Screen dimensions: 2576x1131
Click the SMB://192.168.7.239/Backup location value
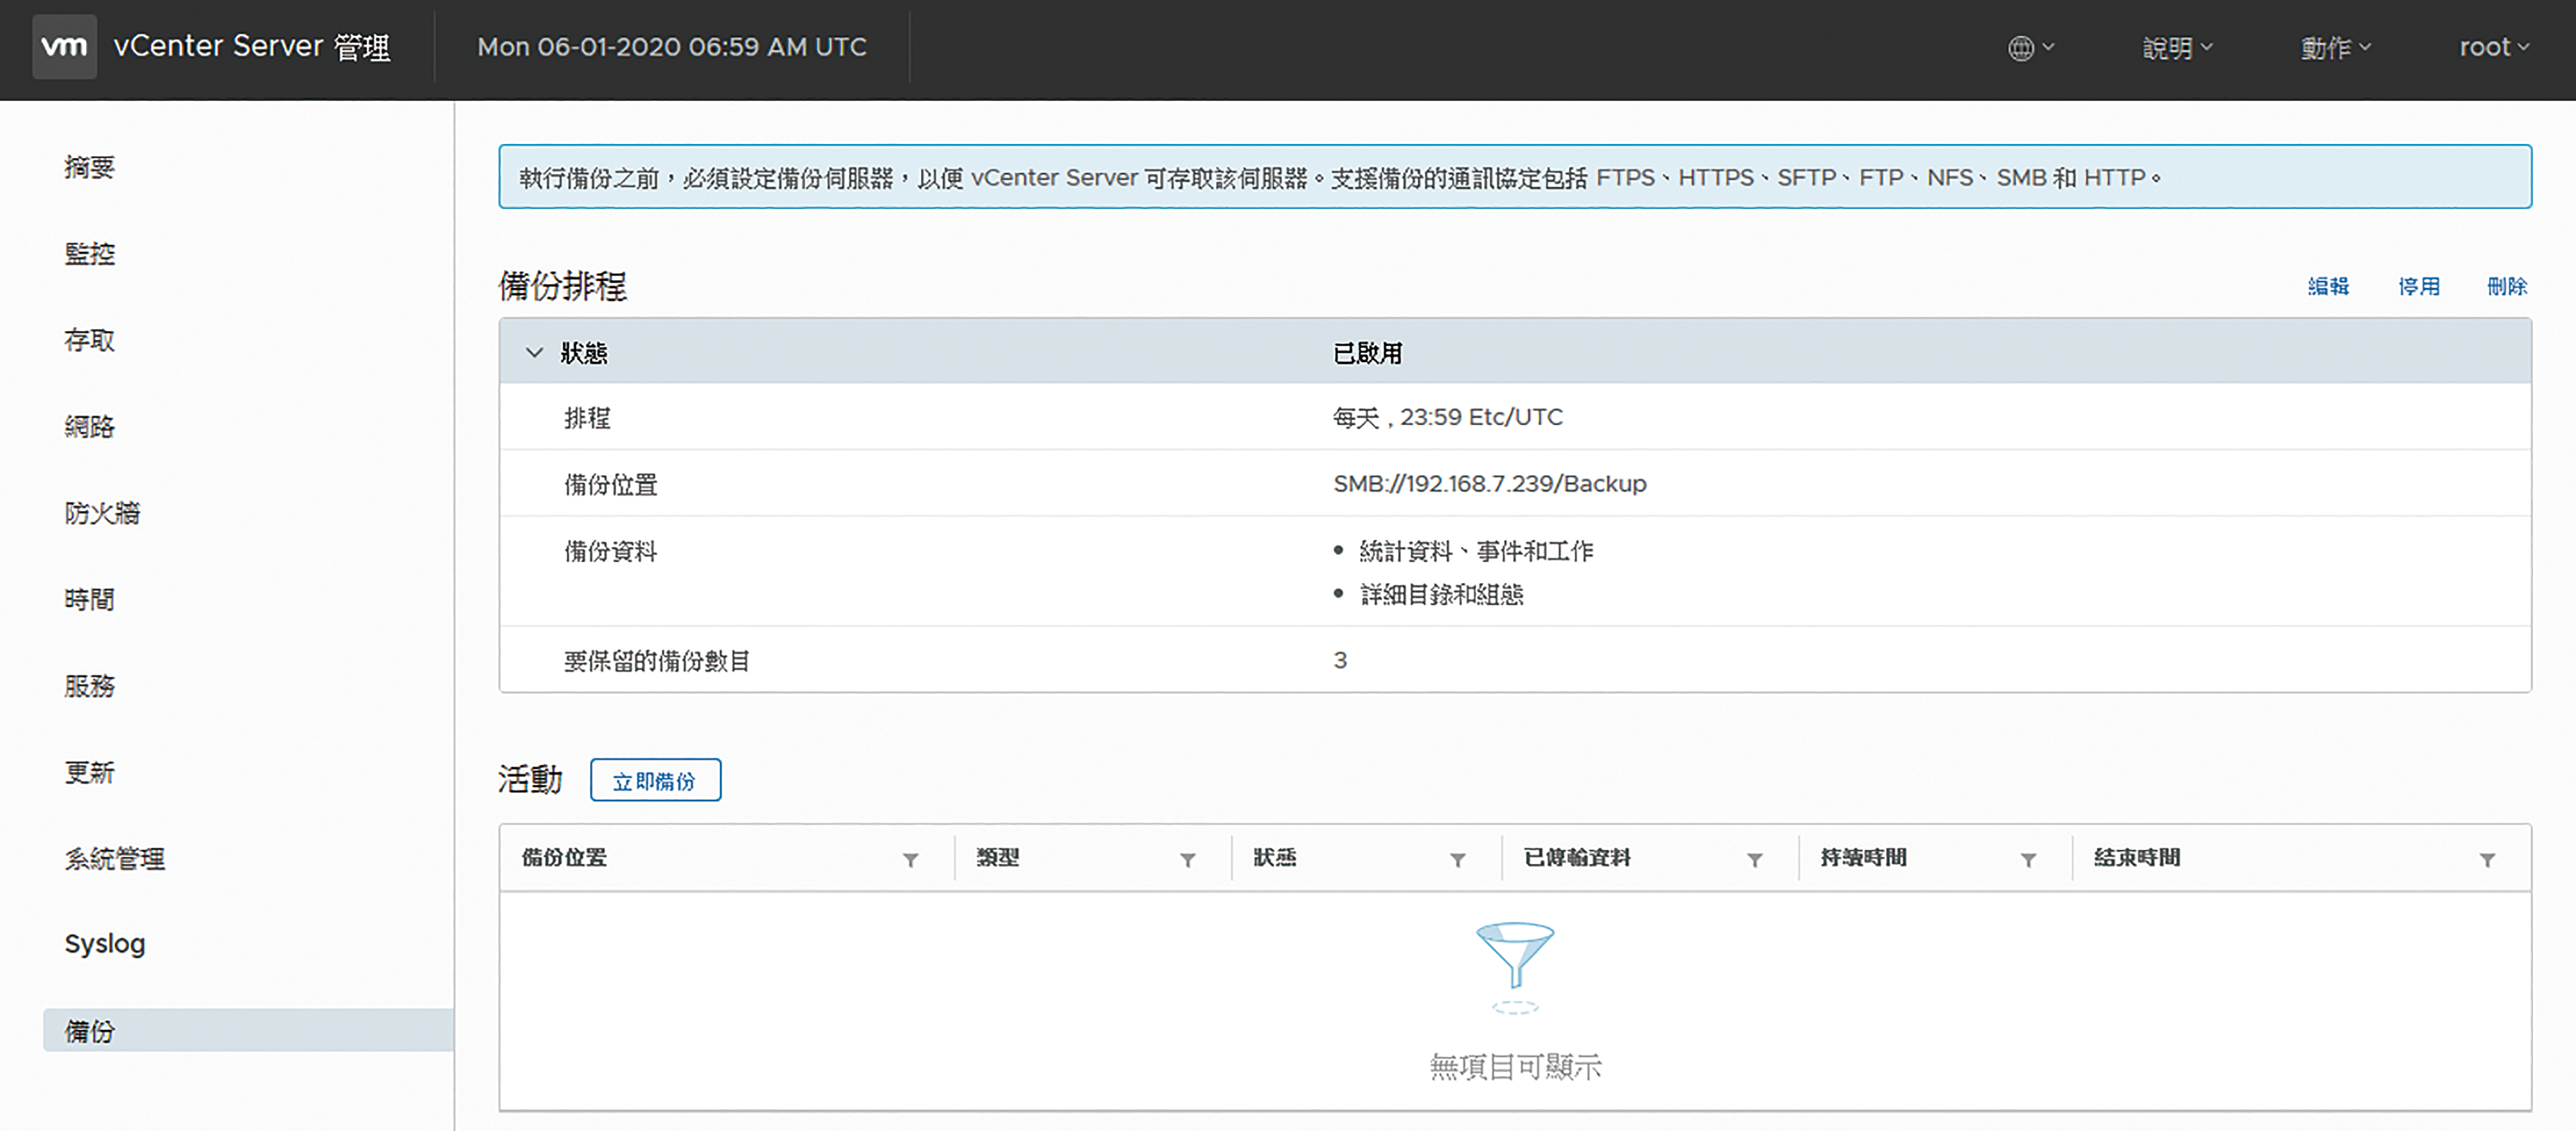click(x=1489, y=484)
